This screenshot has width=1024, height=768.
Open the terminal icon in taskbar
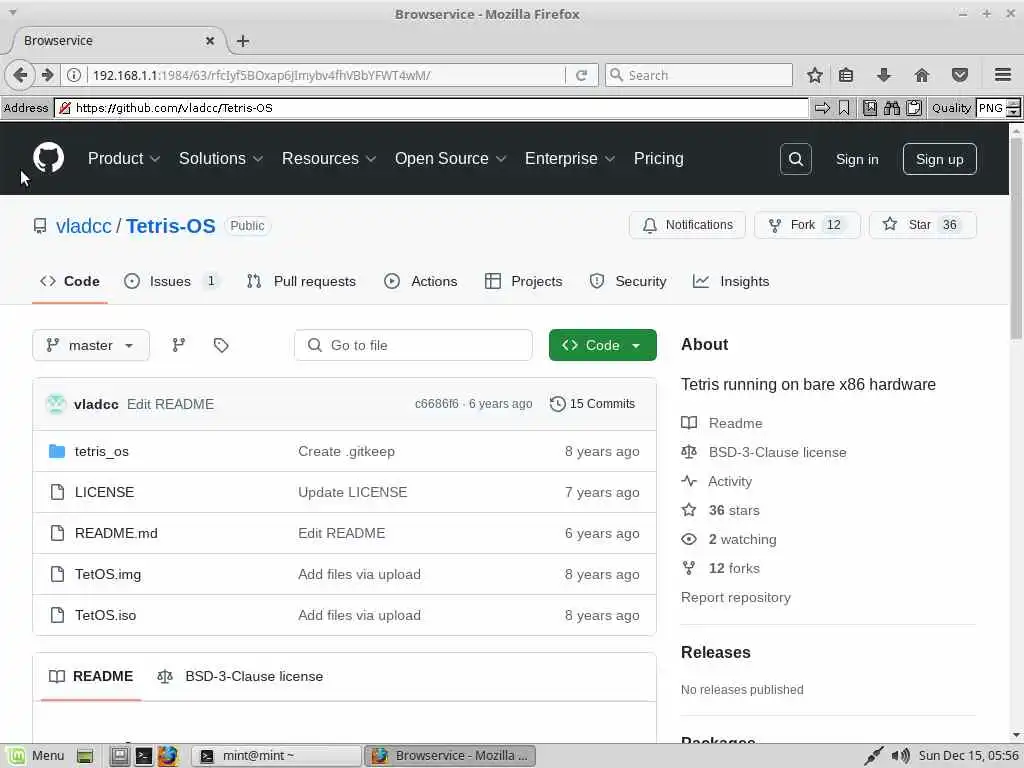(x=143, y=756)
